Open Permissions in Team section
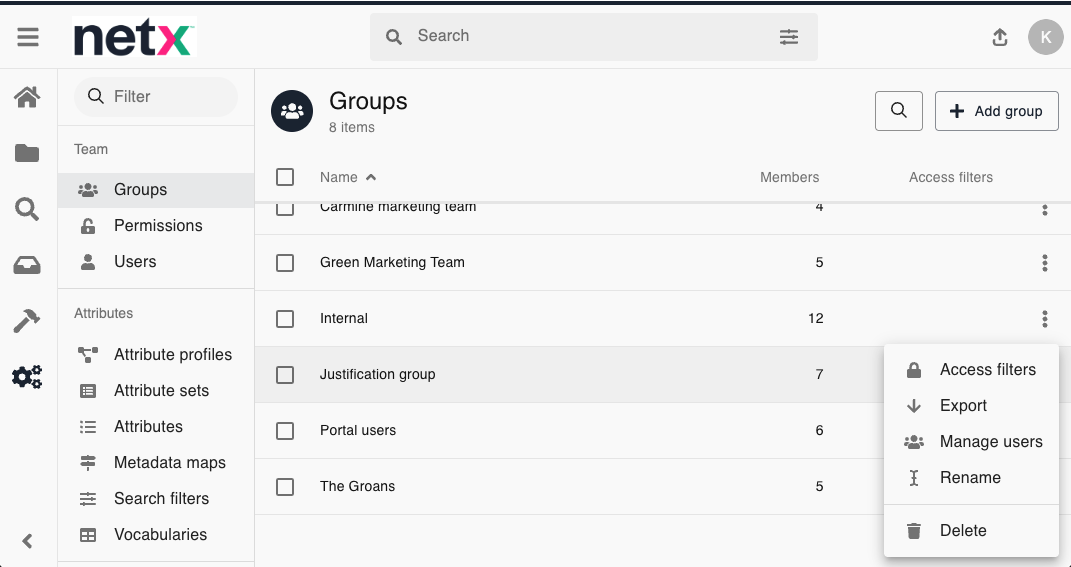This screenshot has height=567, width=1071. pos(157,226)
